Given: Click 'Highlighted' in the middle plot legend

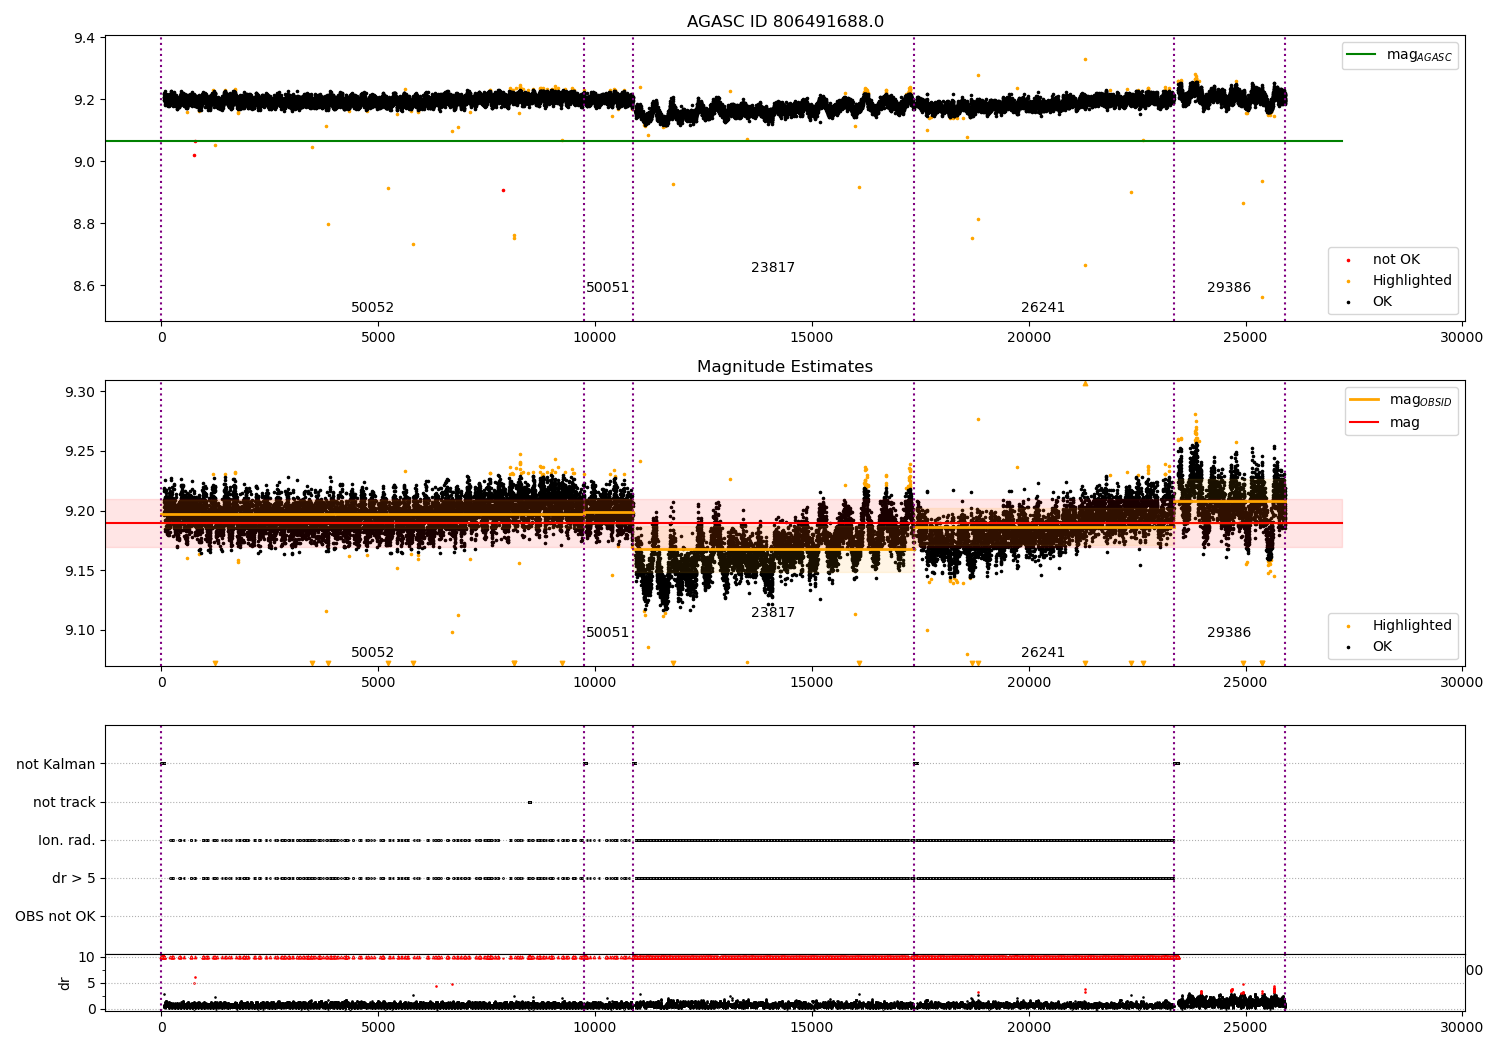Looking at the screenshot, I should coord(1412,626).
